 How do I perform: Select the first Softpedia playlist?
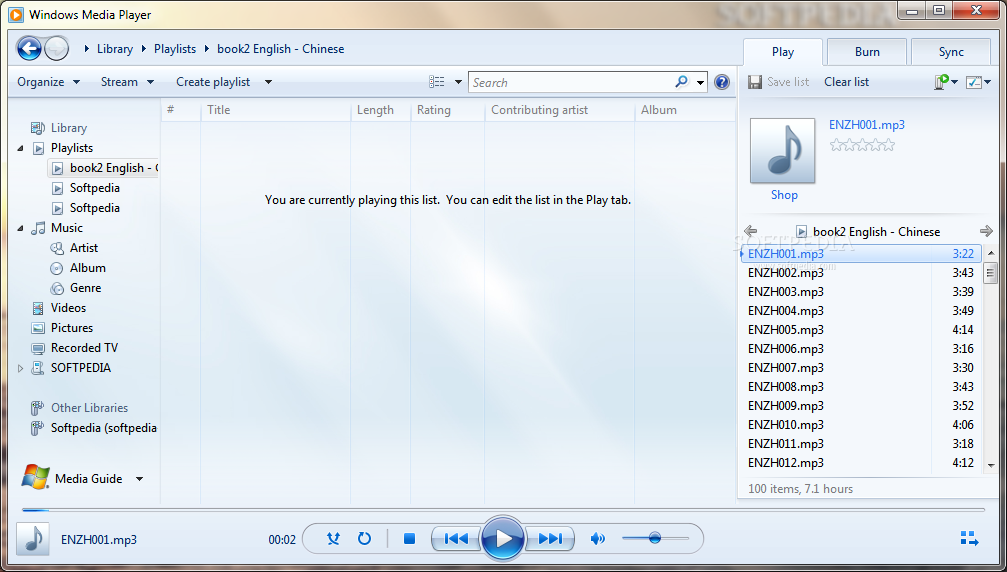pos(94,188)
